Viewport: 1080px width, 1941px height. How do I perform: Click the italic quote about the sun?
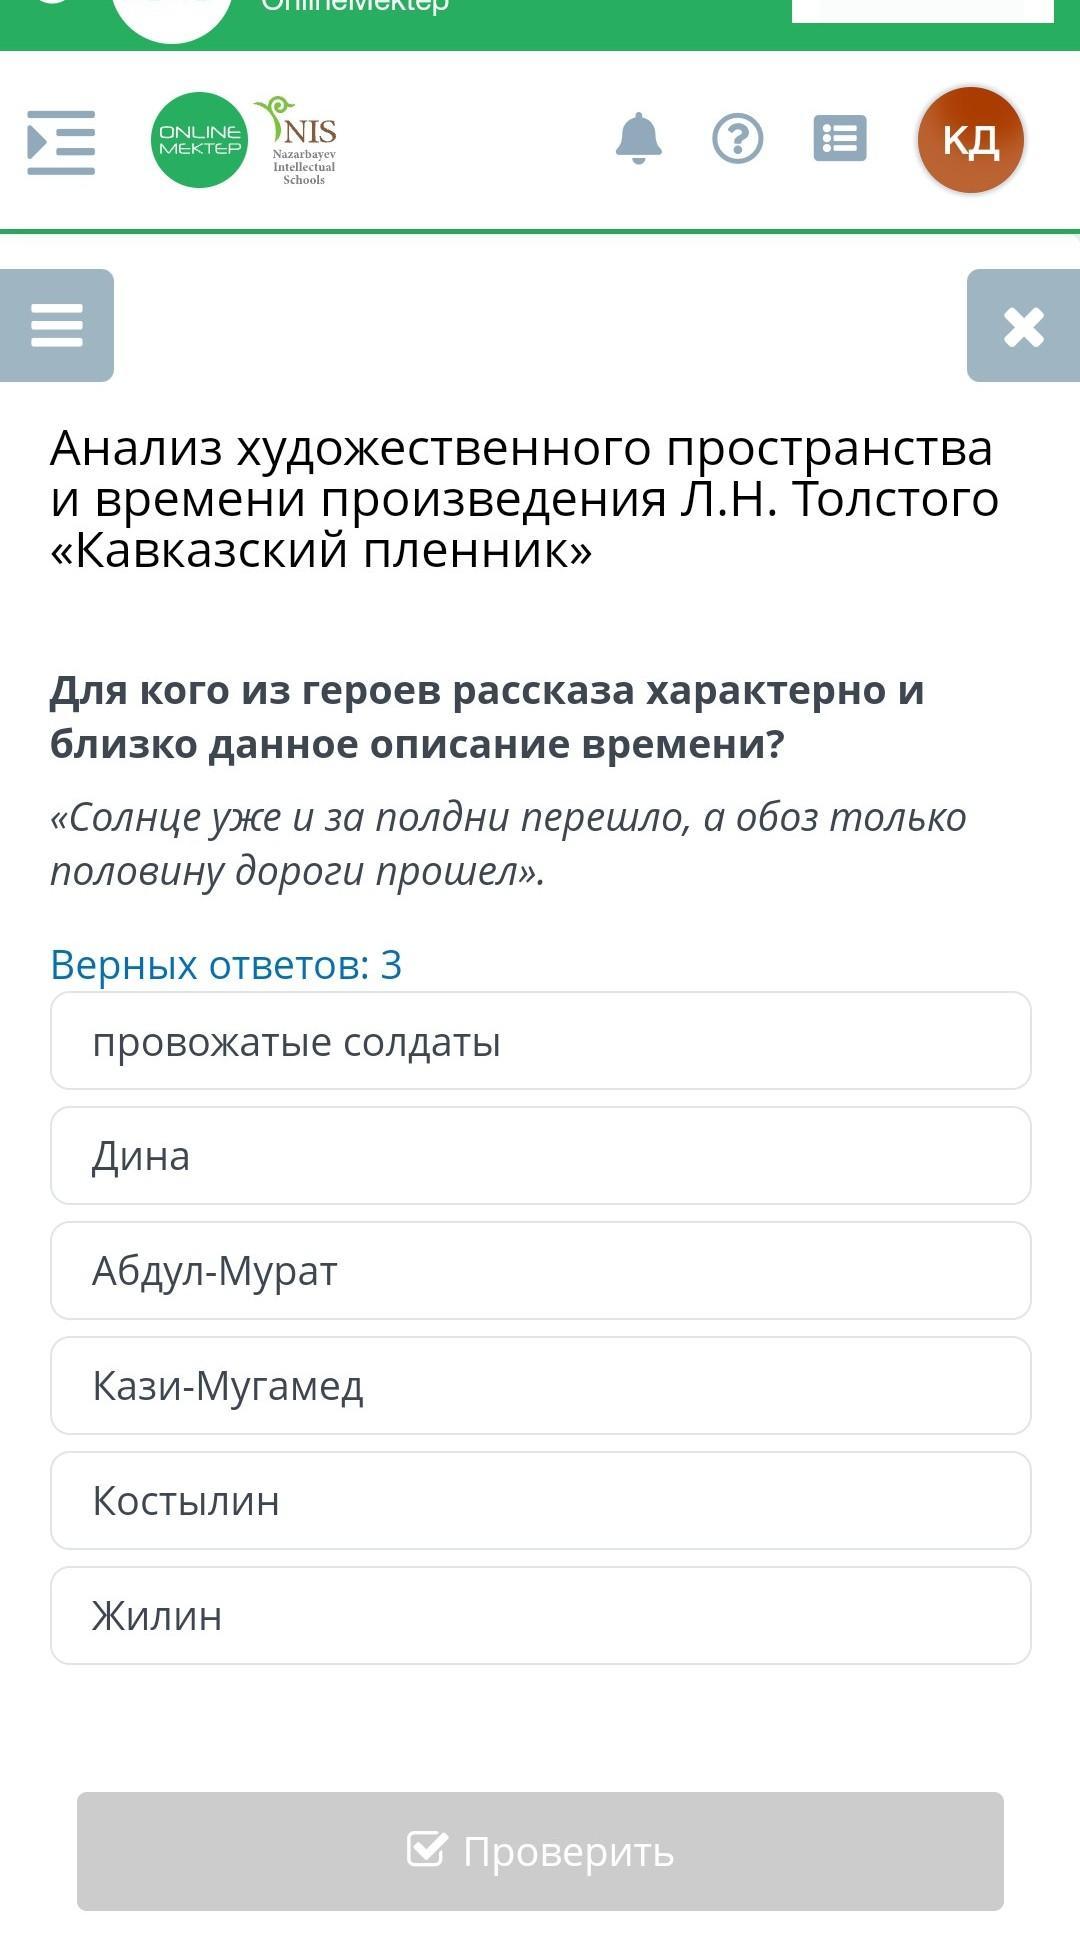[x=508, y=844]
